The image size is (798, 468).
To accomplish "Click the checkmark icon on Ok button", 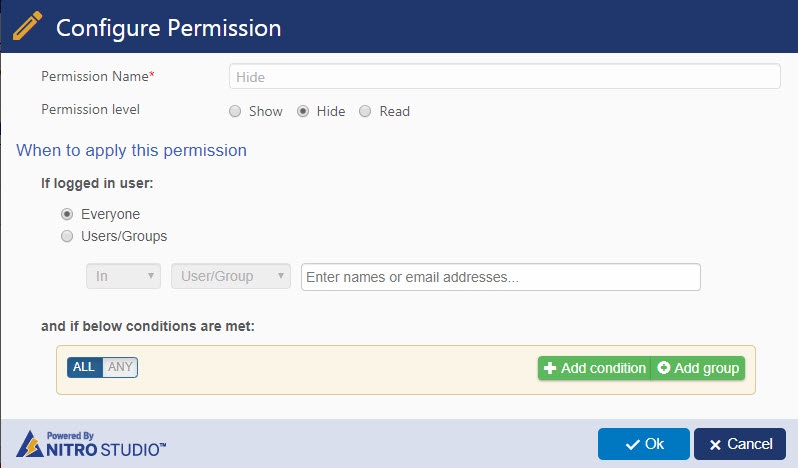I will tap(632, 444).
